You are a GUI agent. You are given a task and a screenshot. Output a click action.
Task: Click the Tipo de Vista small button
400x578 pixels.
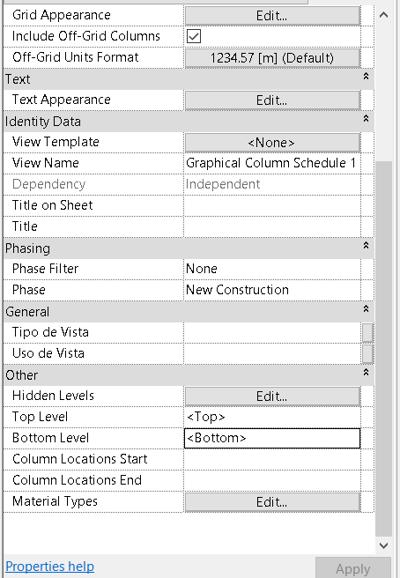(368, 333)
